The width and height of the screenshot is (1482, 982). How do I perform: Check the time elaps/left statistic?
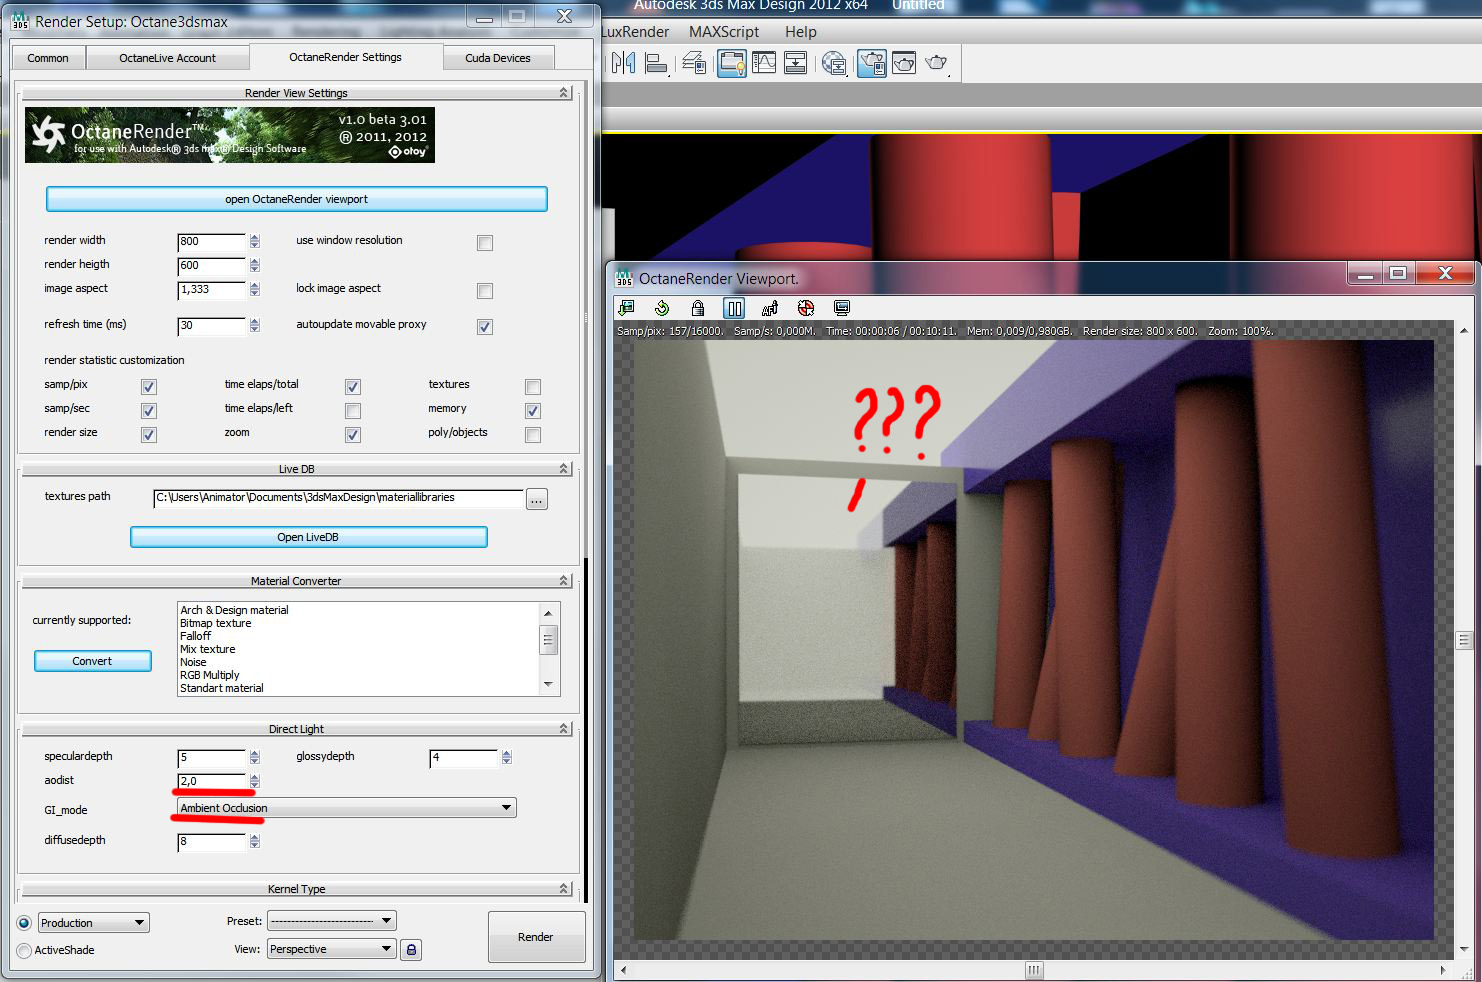353,411
